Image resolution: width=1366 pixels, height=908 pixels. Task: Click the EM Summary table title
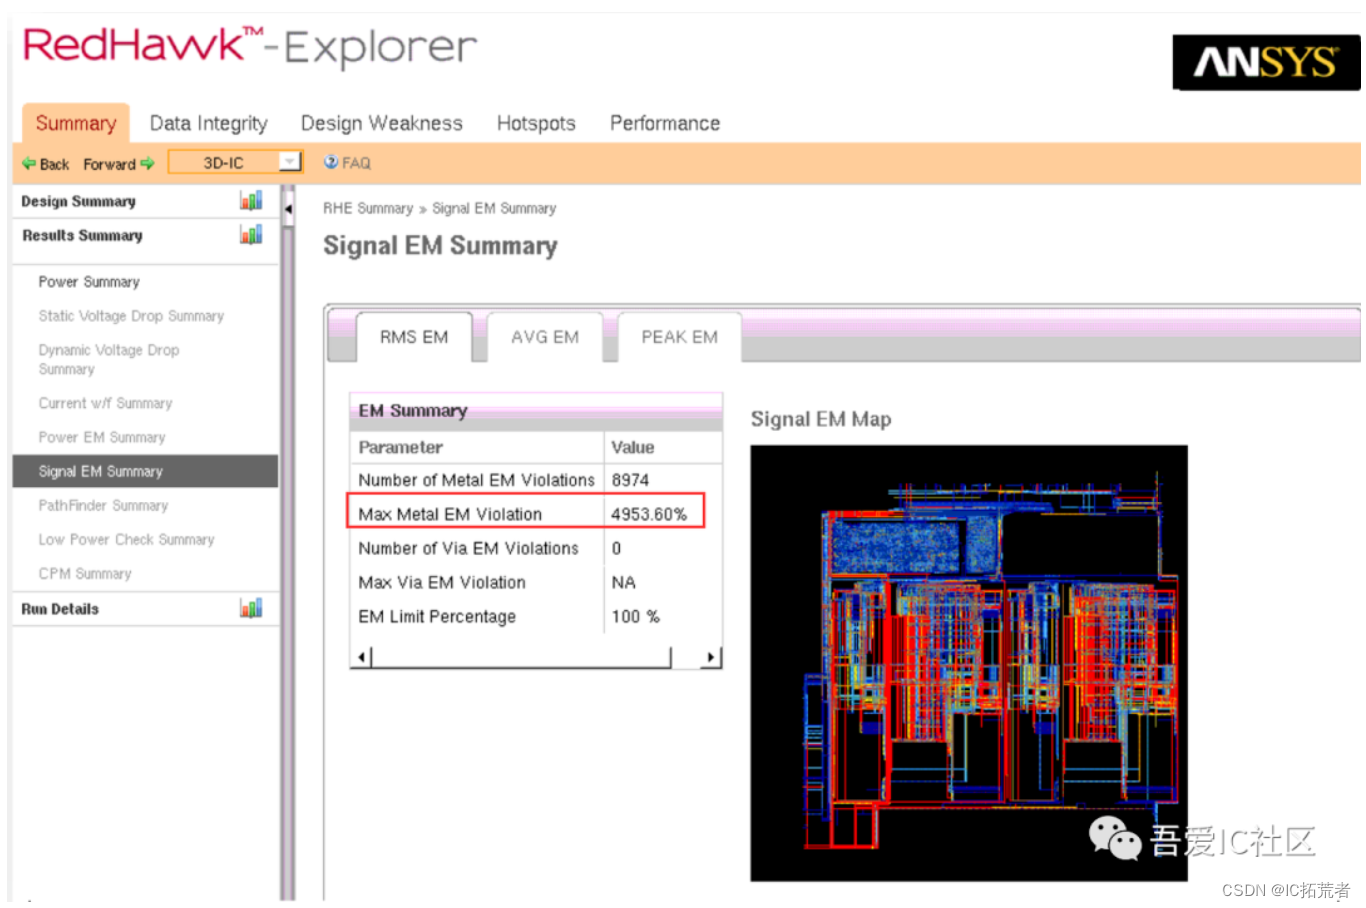click(413, 411)
